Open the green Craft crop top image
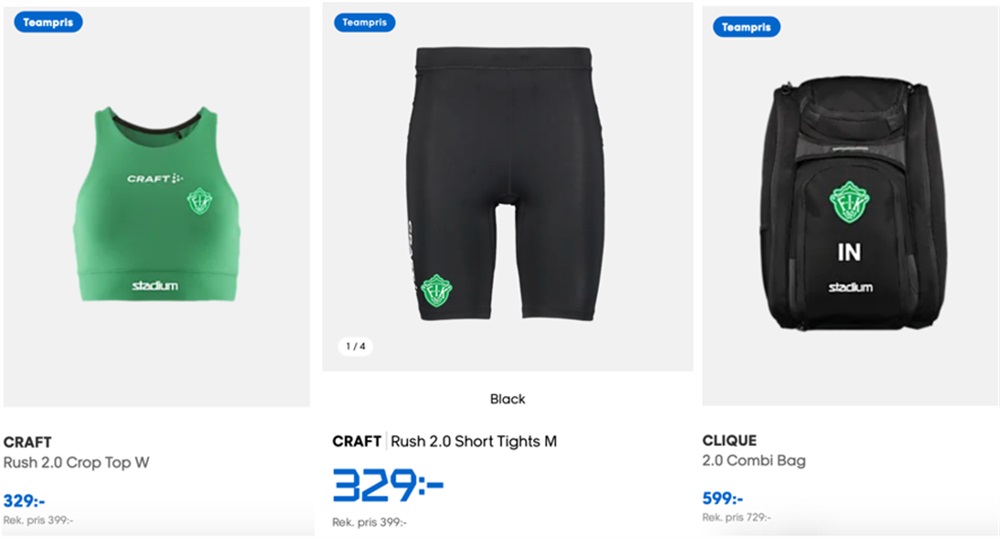The height and width of the screenshot is (538, 1000). coord(156,204)
